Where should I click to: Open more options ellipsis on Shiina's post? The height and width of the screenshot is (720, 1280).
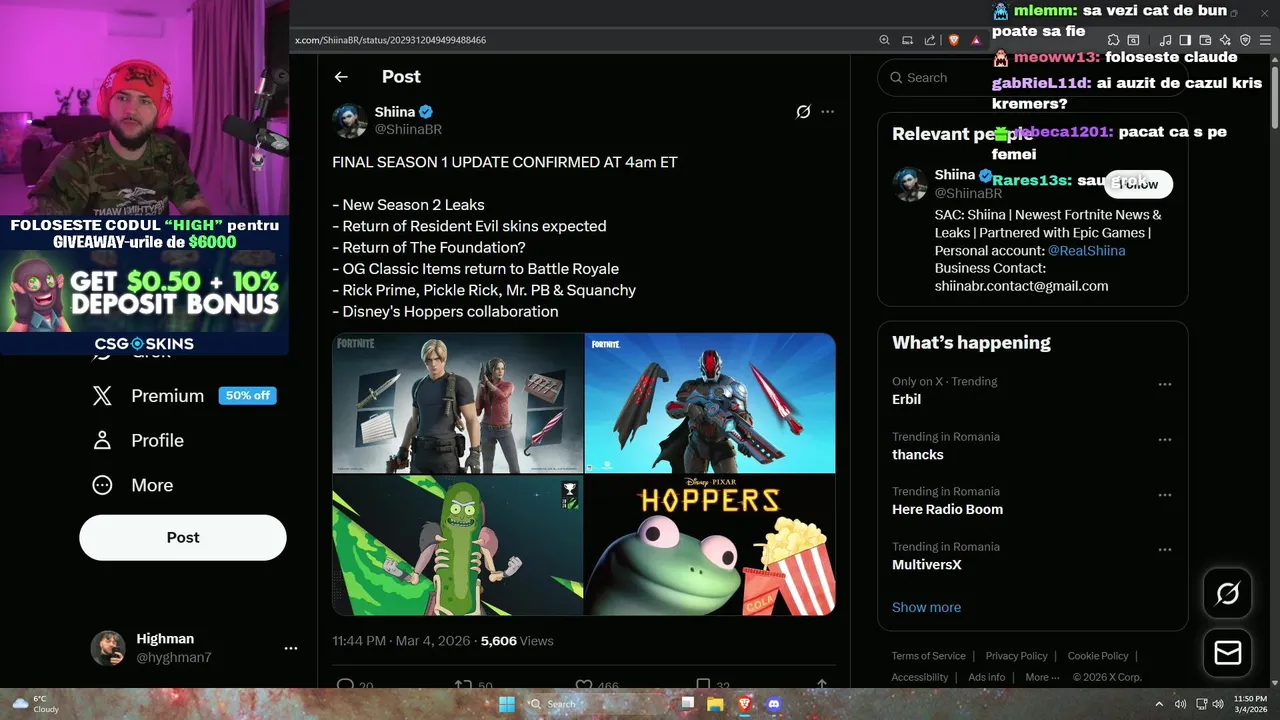[827, 112]
